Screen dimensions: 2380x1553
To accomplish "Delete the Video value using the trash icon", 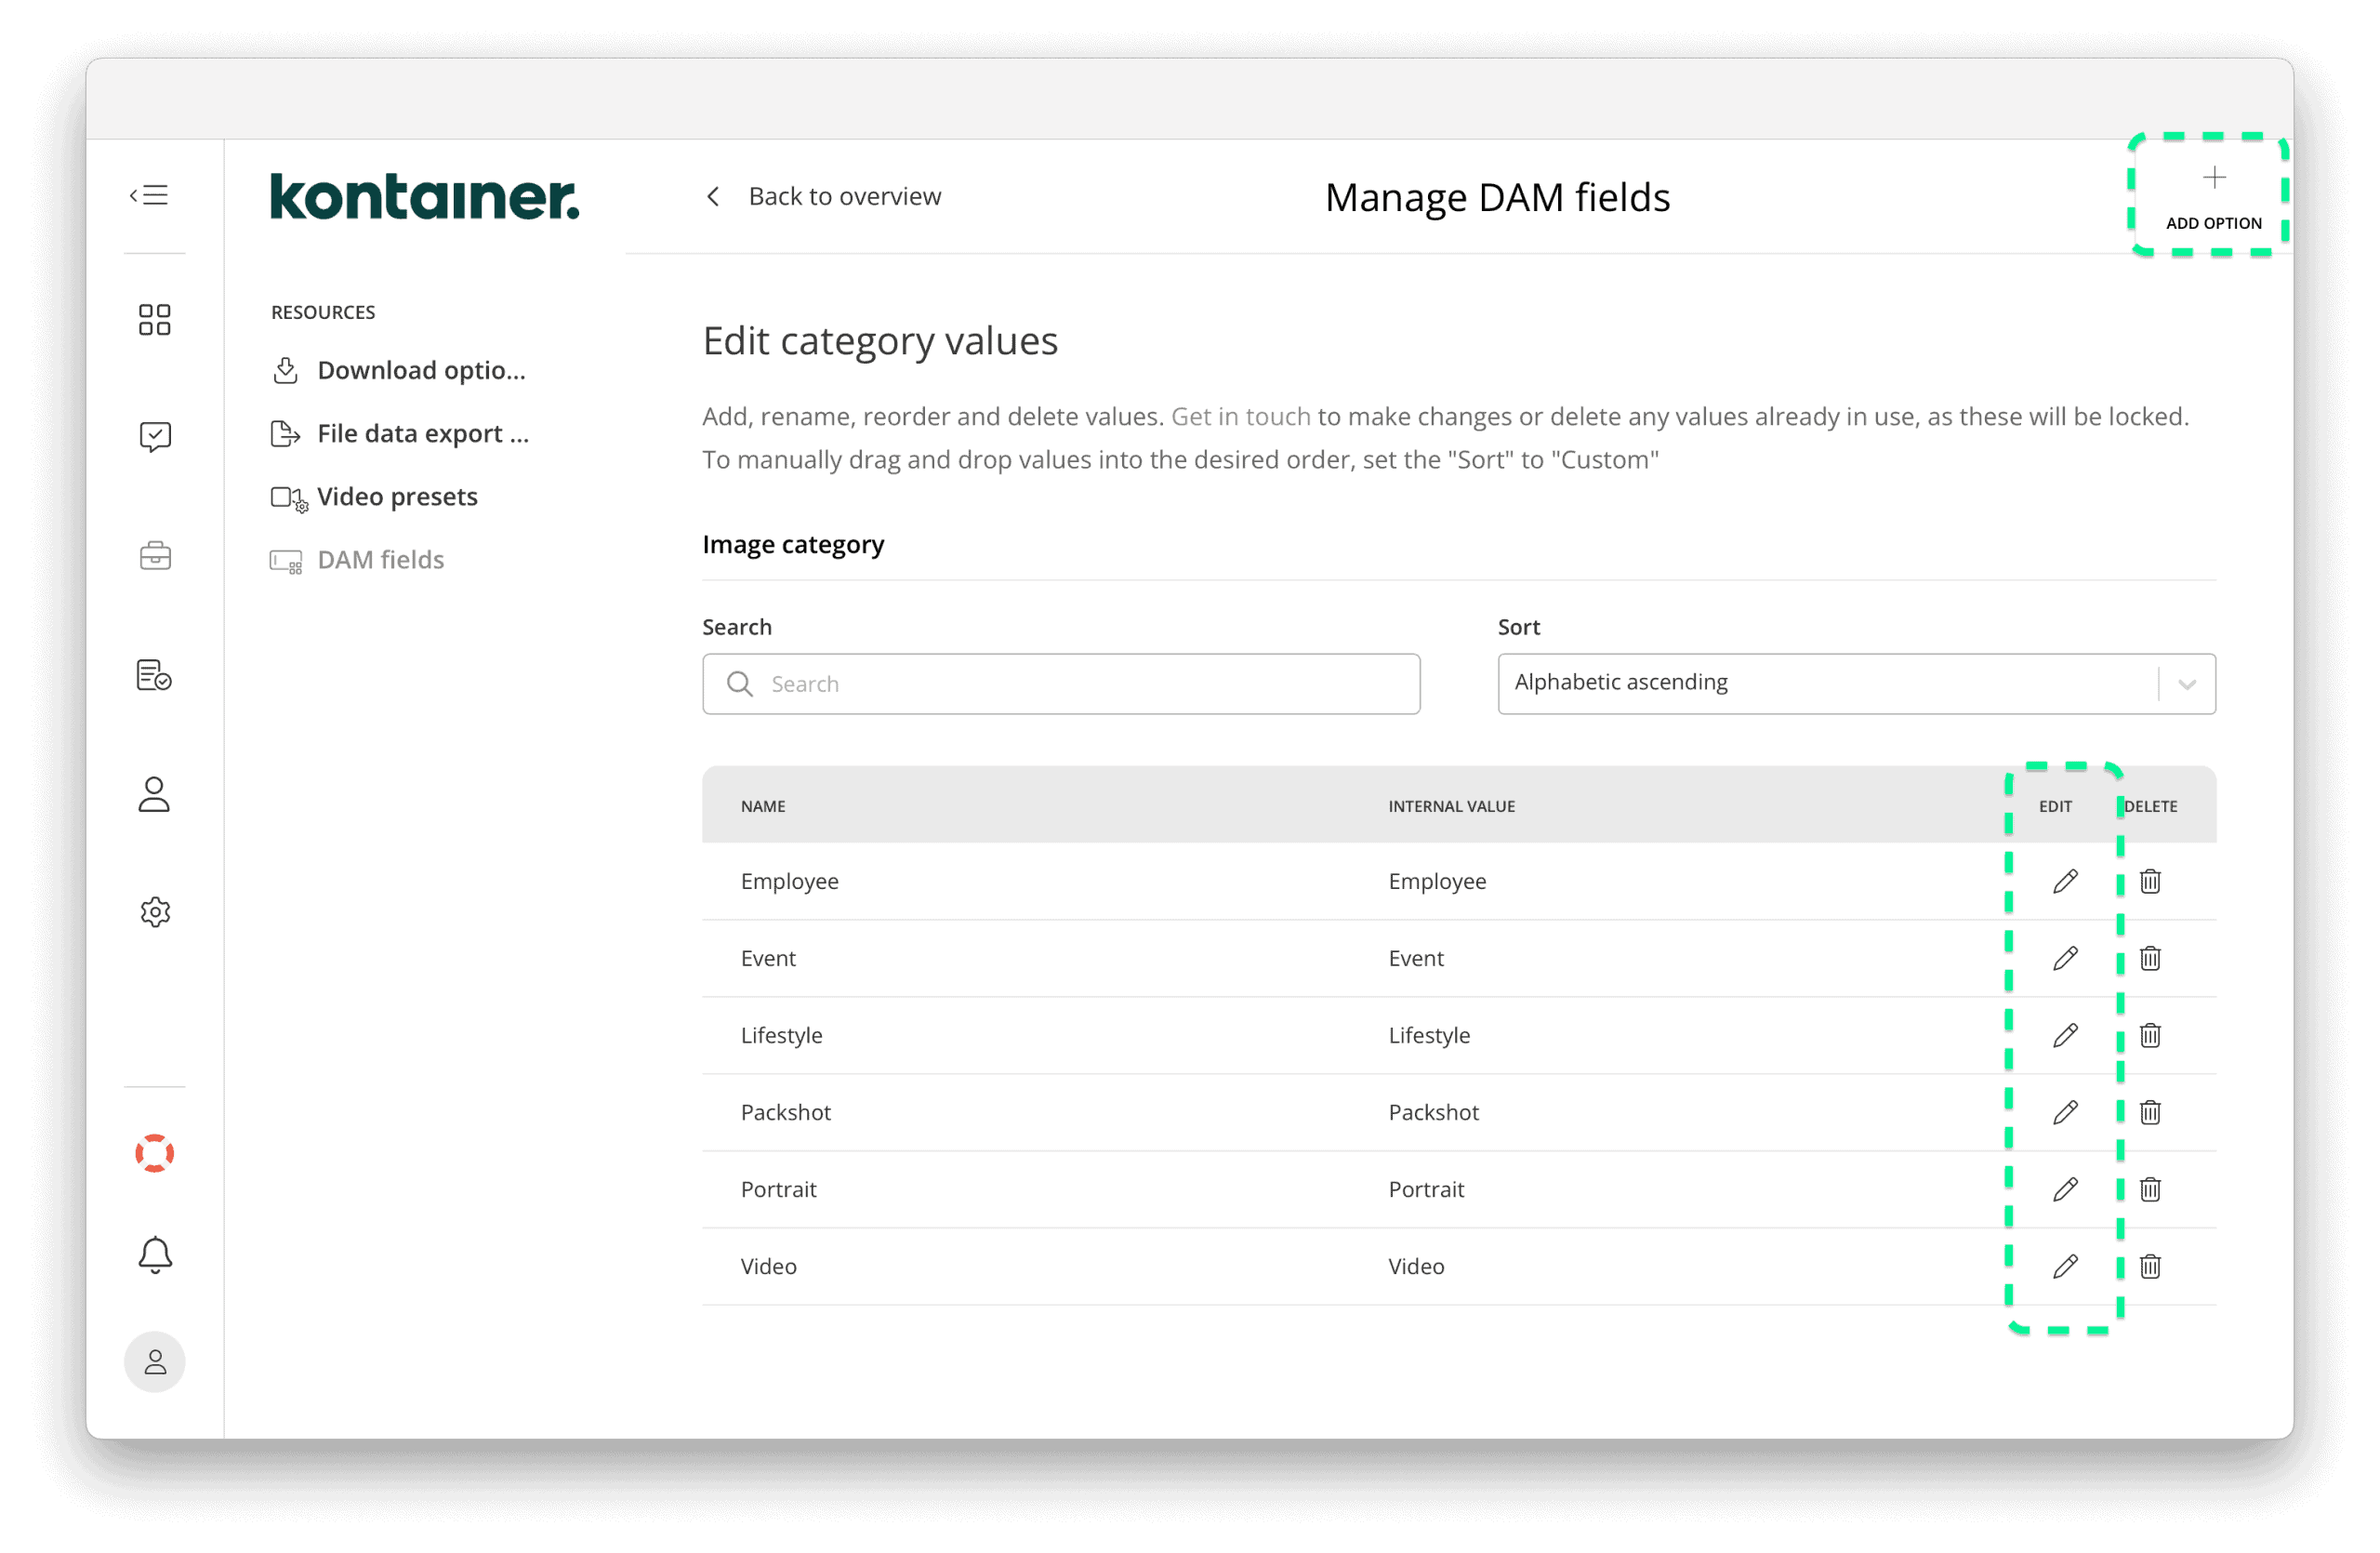I will (x=2150, y=1266).
